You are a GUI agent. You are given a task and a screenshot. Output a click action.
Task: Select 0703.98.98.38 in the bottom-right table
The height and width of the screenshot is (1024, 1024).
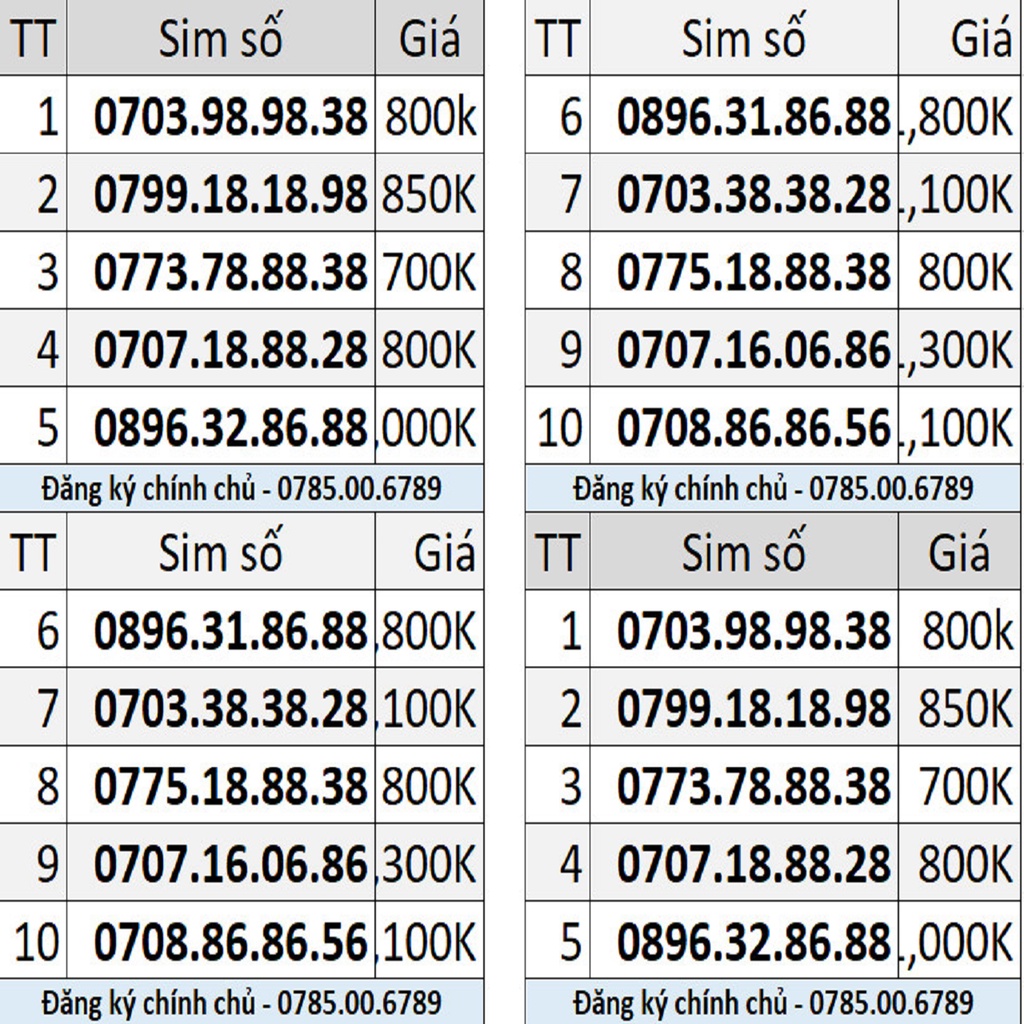coord(754,632)
